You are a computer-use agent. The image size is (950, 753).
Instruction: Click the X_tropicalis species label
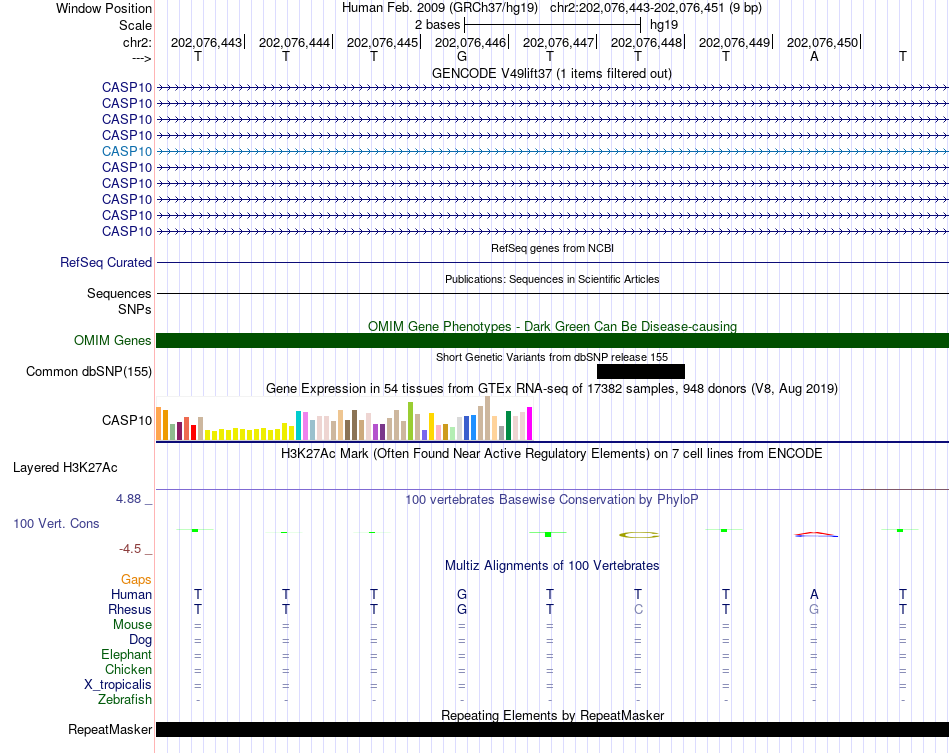pyautogui.click(x=118, y=685)
